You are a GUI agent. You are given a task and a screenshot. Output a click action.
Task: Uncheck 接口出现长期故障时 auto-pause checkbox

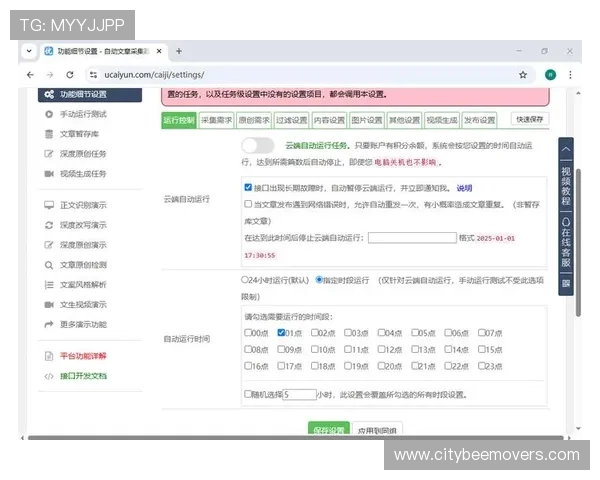click(x=248, y=187)
